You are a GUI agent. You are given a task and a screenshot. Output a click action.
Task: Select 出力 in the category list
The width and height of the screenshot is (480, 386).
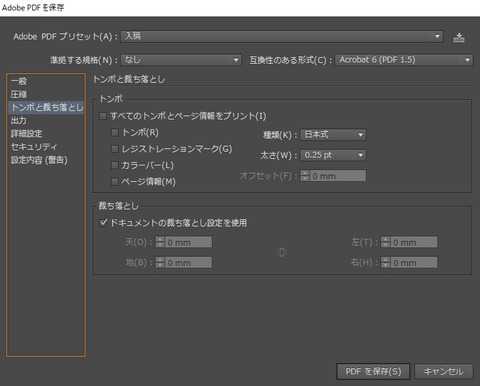(45, 120)
